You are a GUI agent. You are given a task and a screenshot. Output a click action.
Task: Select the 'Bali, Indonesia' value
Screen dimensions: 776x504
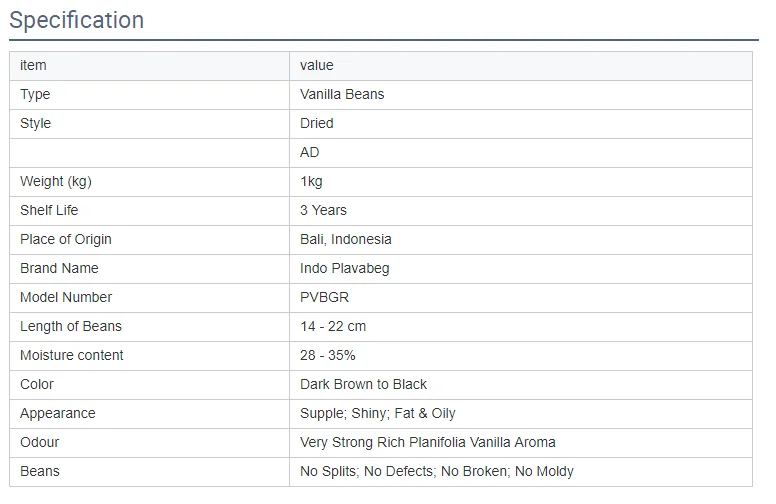346,239
